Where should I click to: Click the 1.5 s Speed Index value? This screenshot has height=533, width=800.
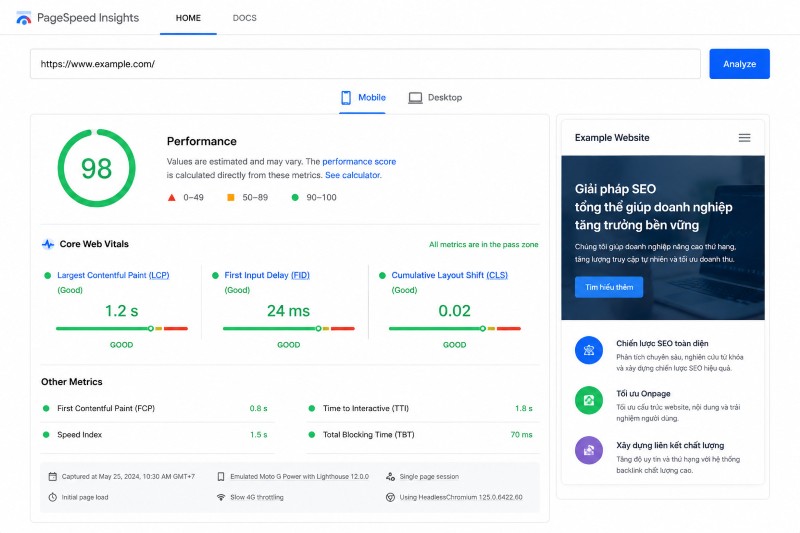click(x=259, y=435)
